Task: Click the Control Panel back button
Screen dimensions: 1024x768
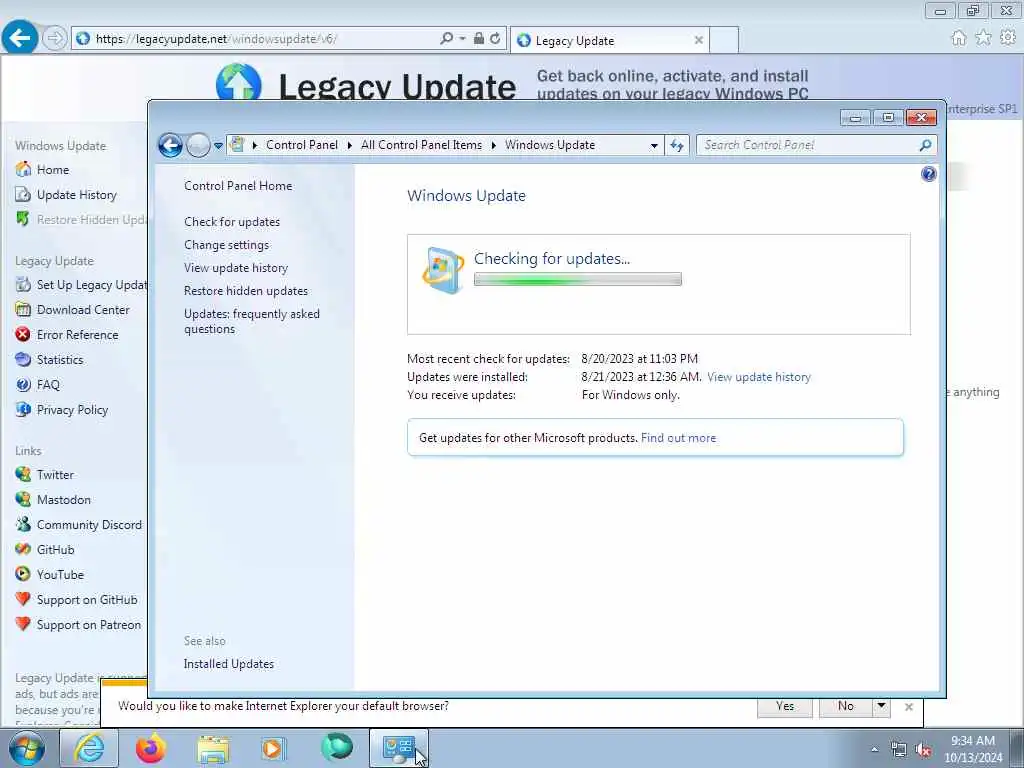Action: [170, 145]
